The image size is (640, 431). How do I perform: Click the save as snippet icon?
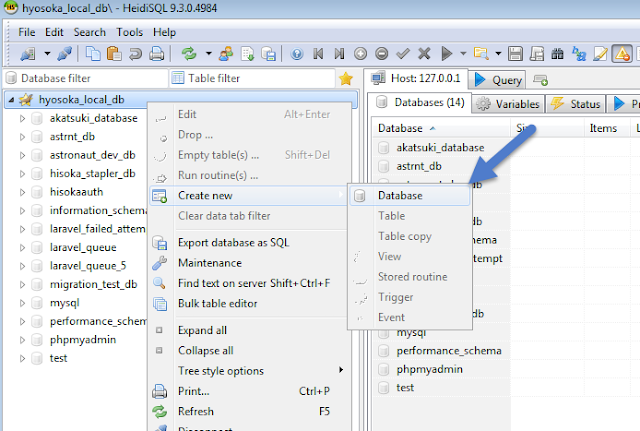tap(537, 54)
